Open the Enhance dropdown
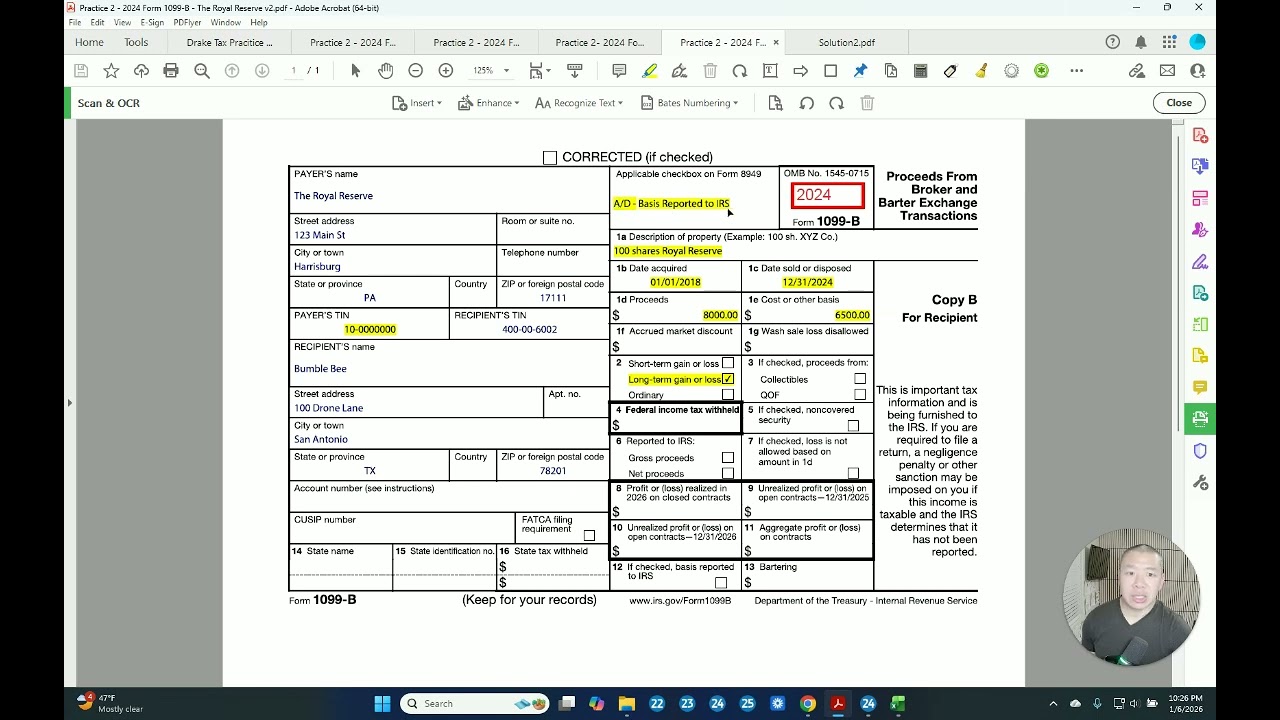Screen dimensions: 1280x720 point(488,103)
